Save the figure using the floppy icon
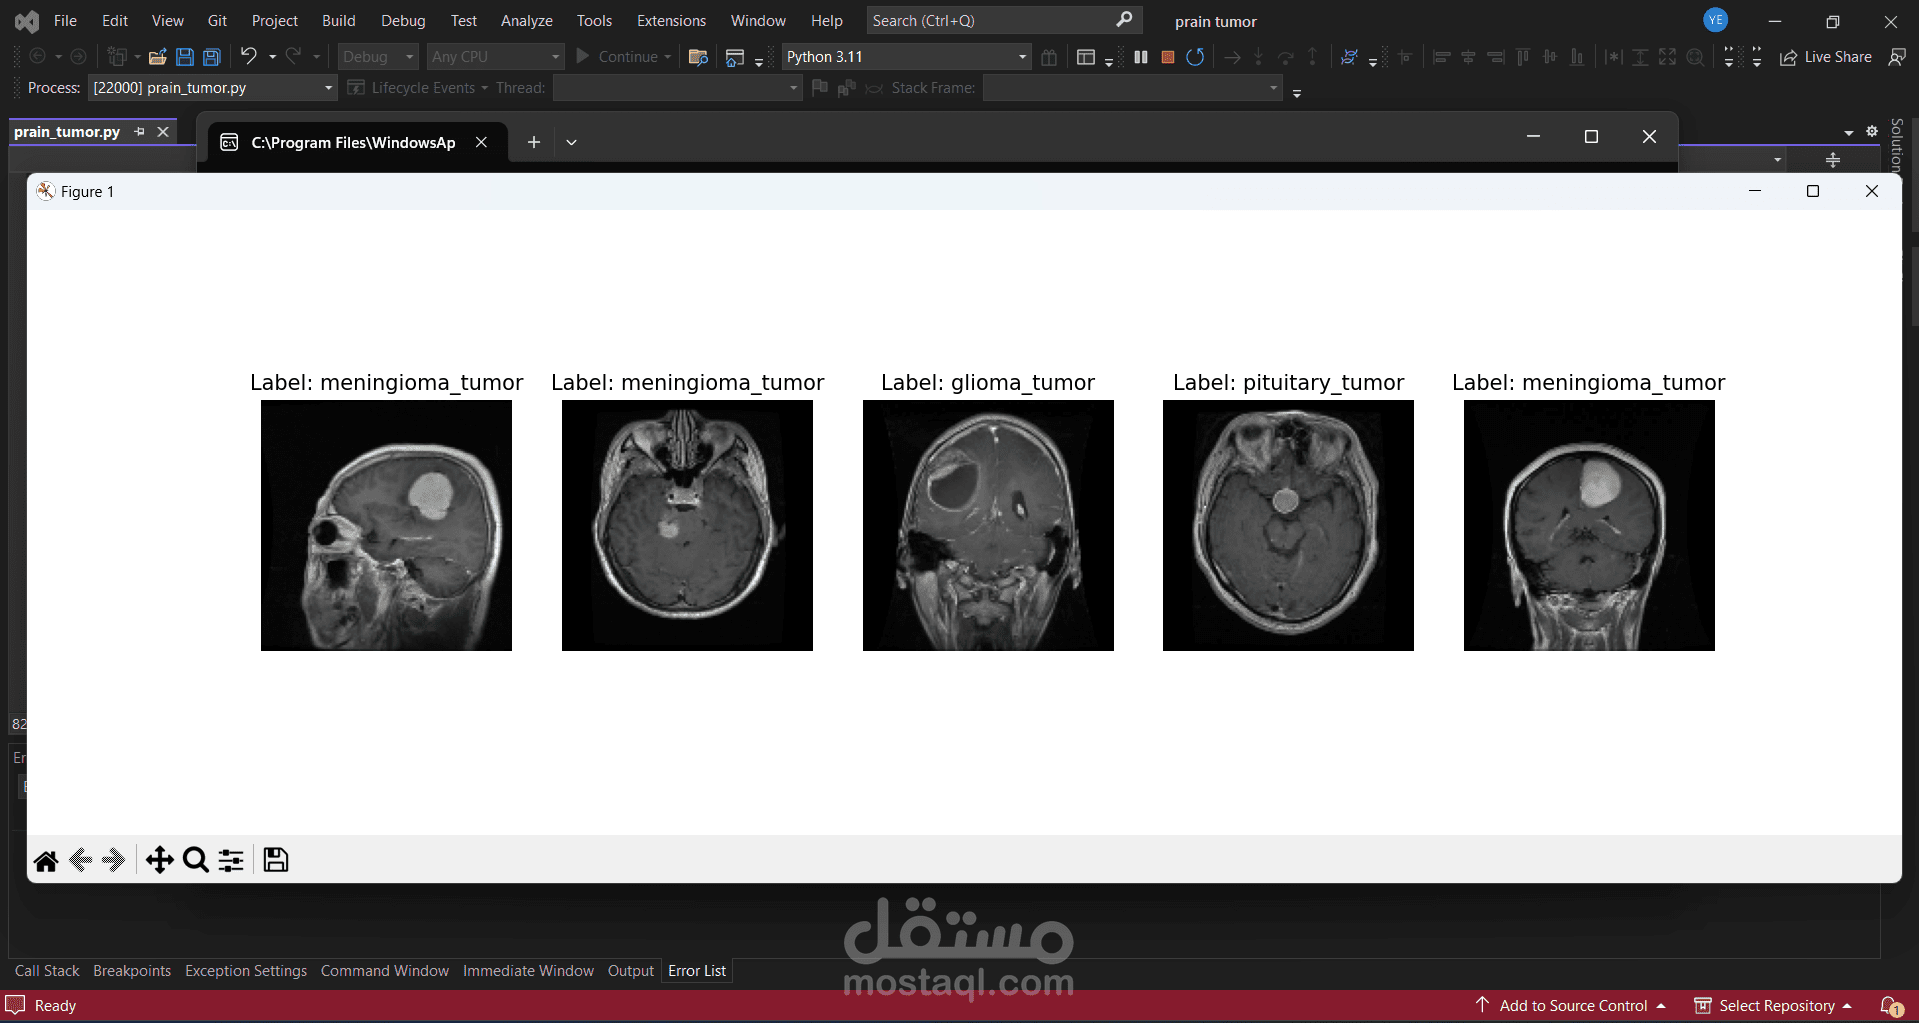Image resolution: width=1919 pixels, height=1023 pixels. pos(276,860)
